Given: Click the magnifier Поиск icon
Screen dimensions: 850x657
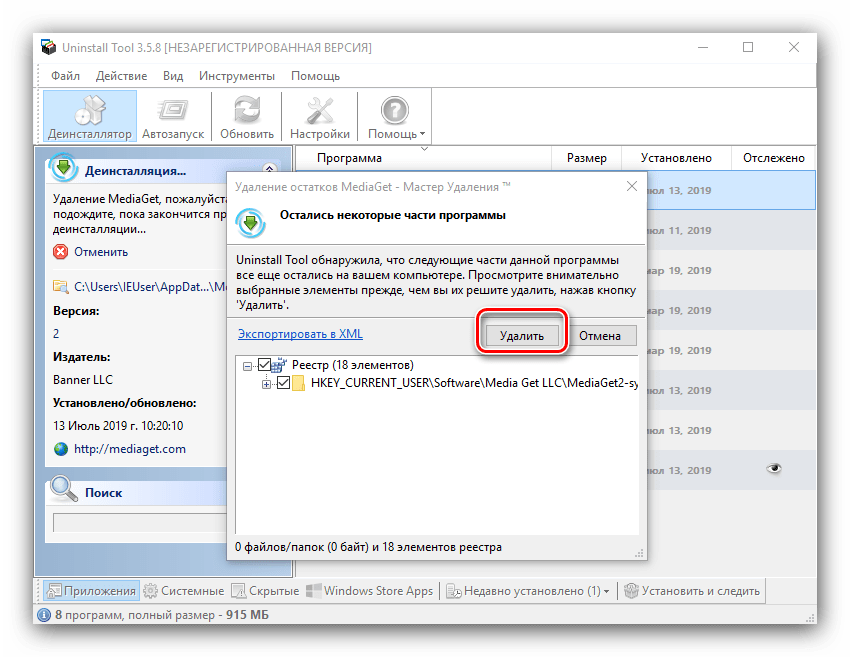Looking at the screenshot, I should 63,489.
